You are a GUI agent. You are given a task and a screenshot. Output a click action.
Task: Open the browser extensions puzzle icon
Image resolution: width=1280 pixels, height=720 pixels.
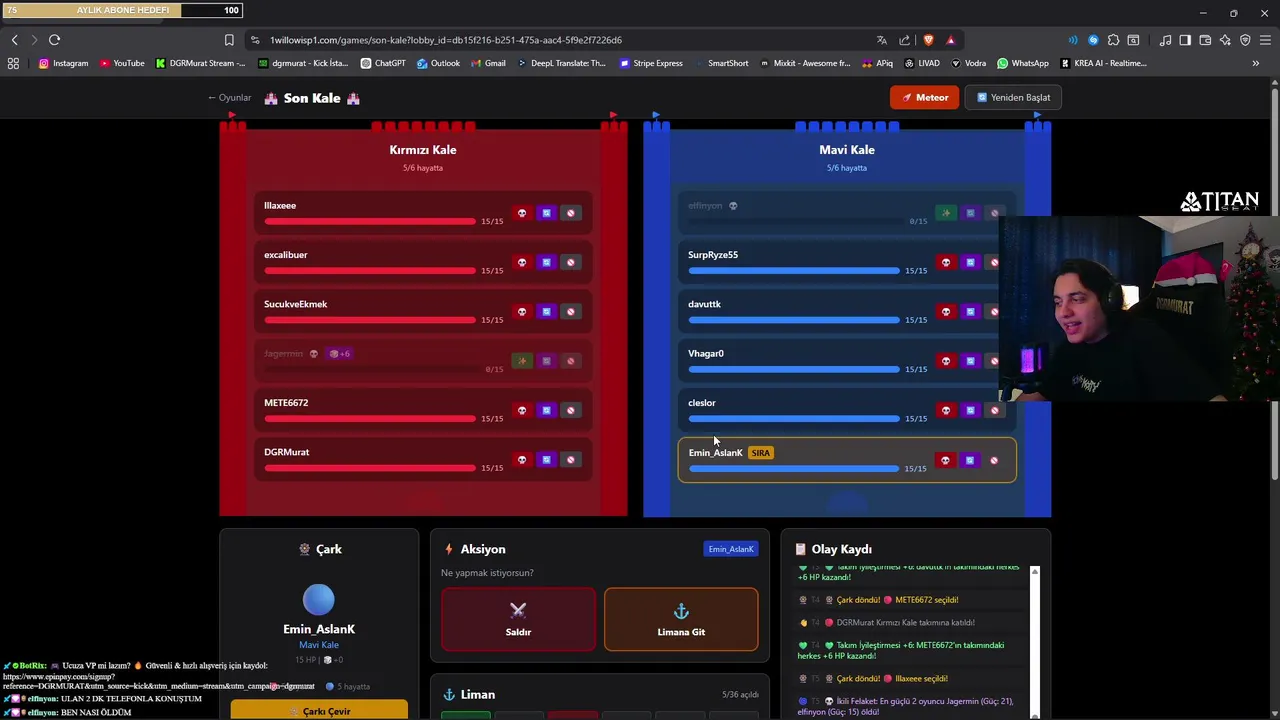(1113, 40)
